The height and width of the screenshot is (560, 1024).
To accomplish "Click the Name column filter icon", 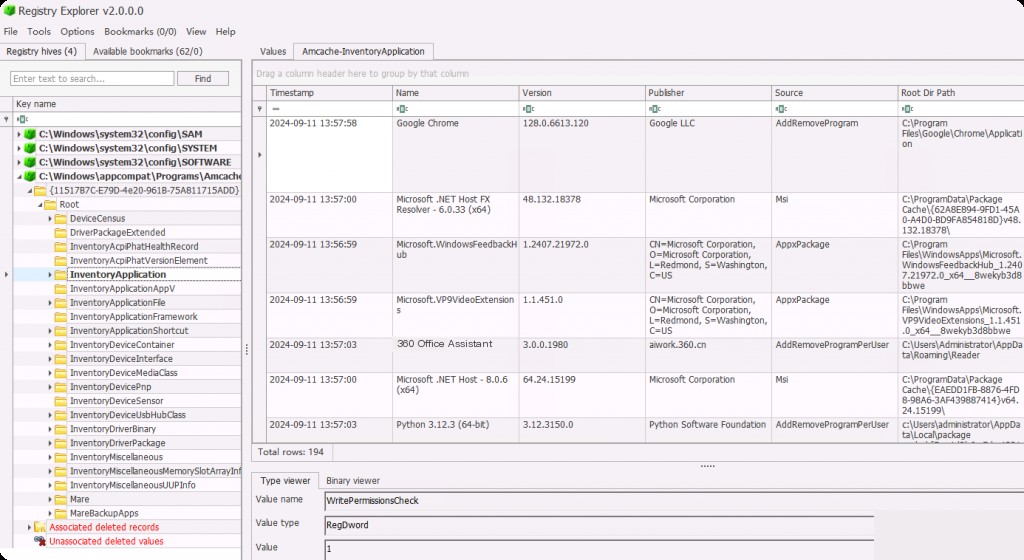I will coord(402,109).
